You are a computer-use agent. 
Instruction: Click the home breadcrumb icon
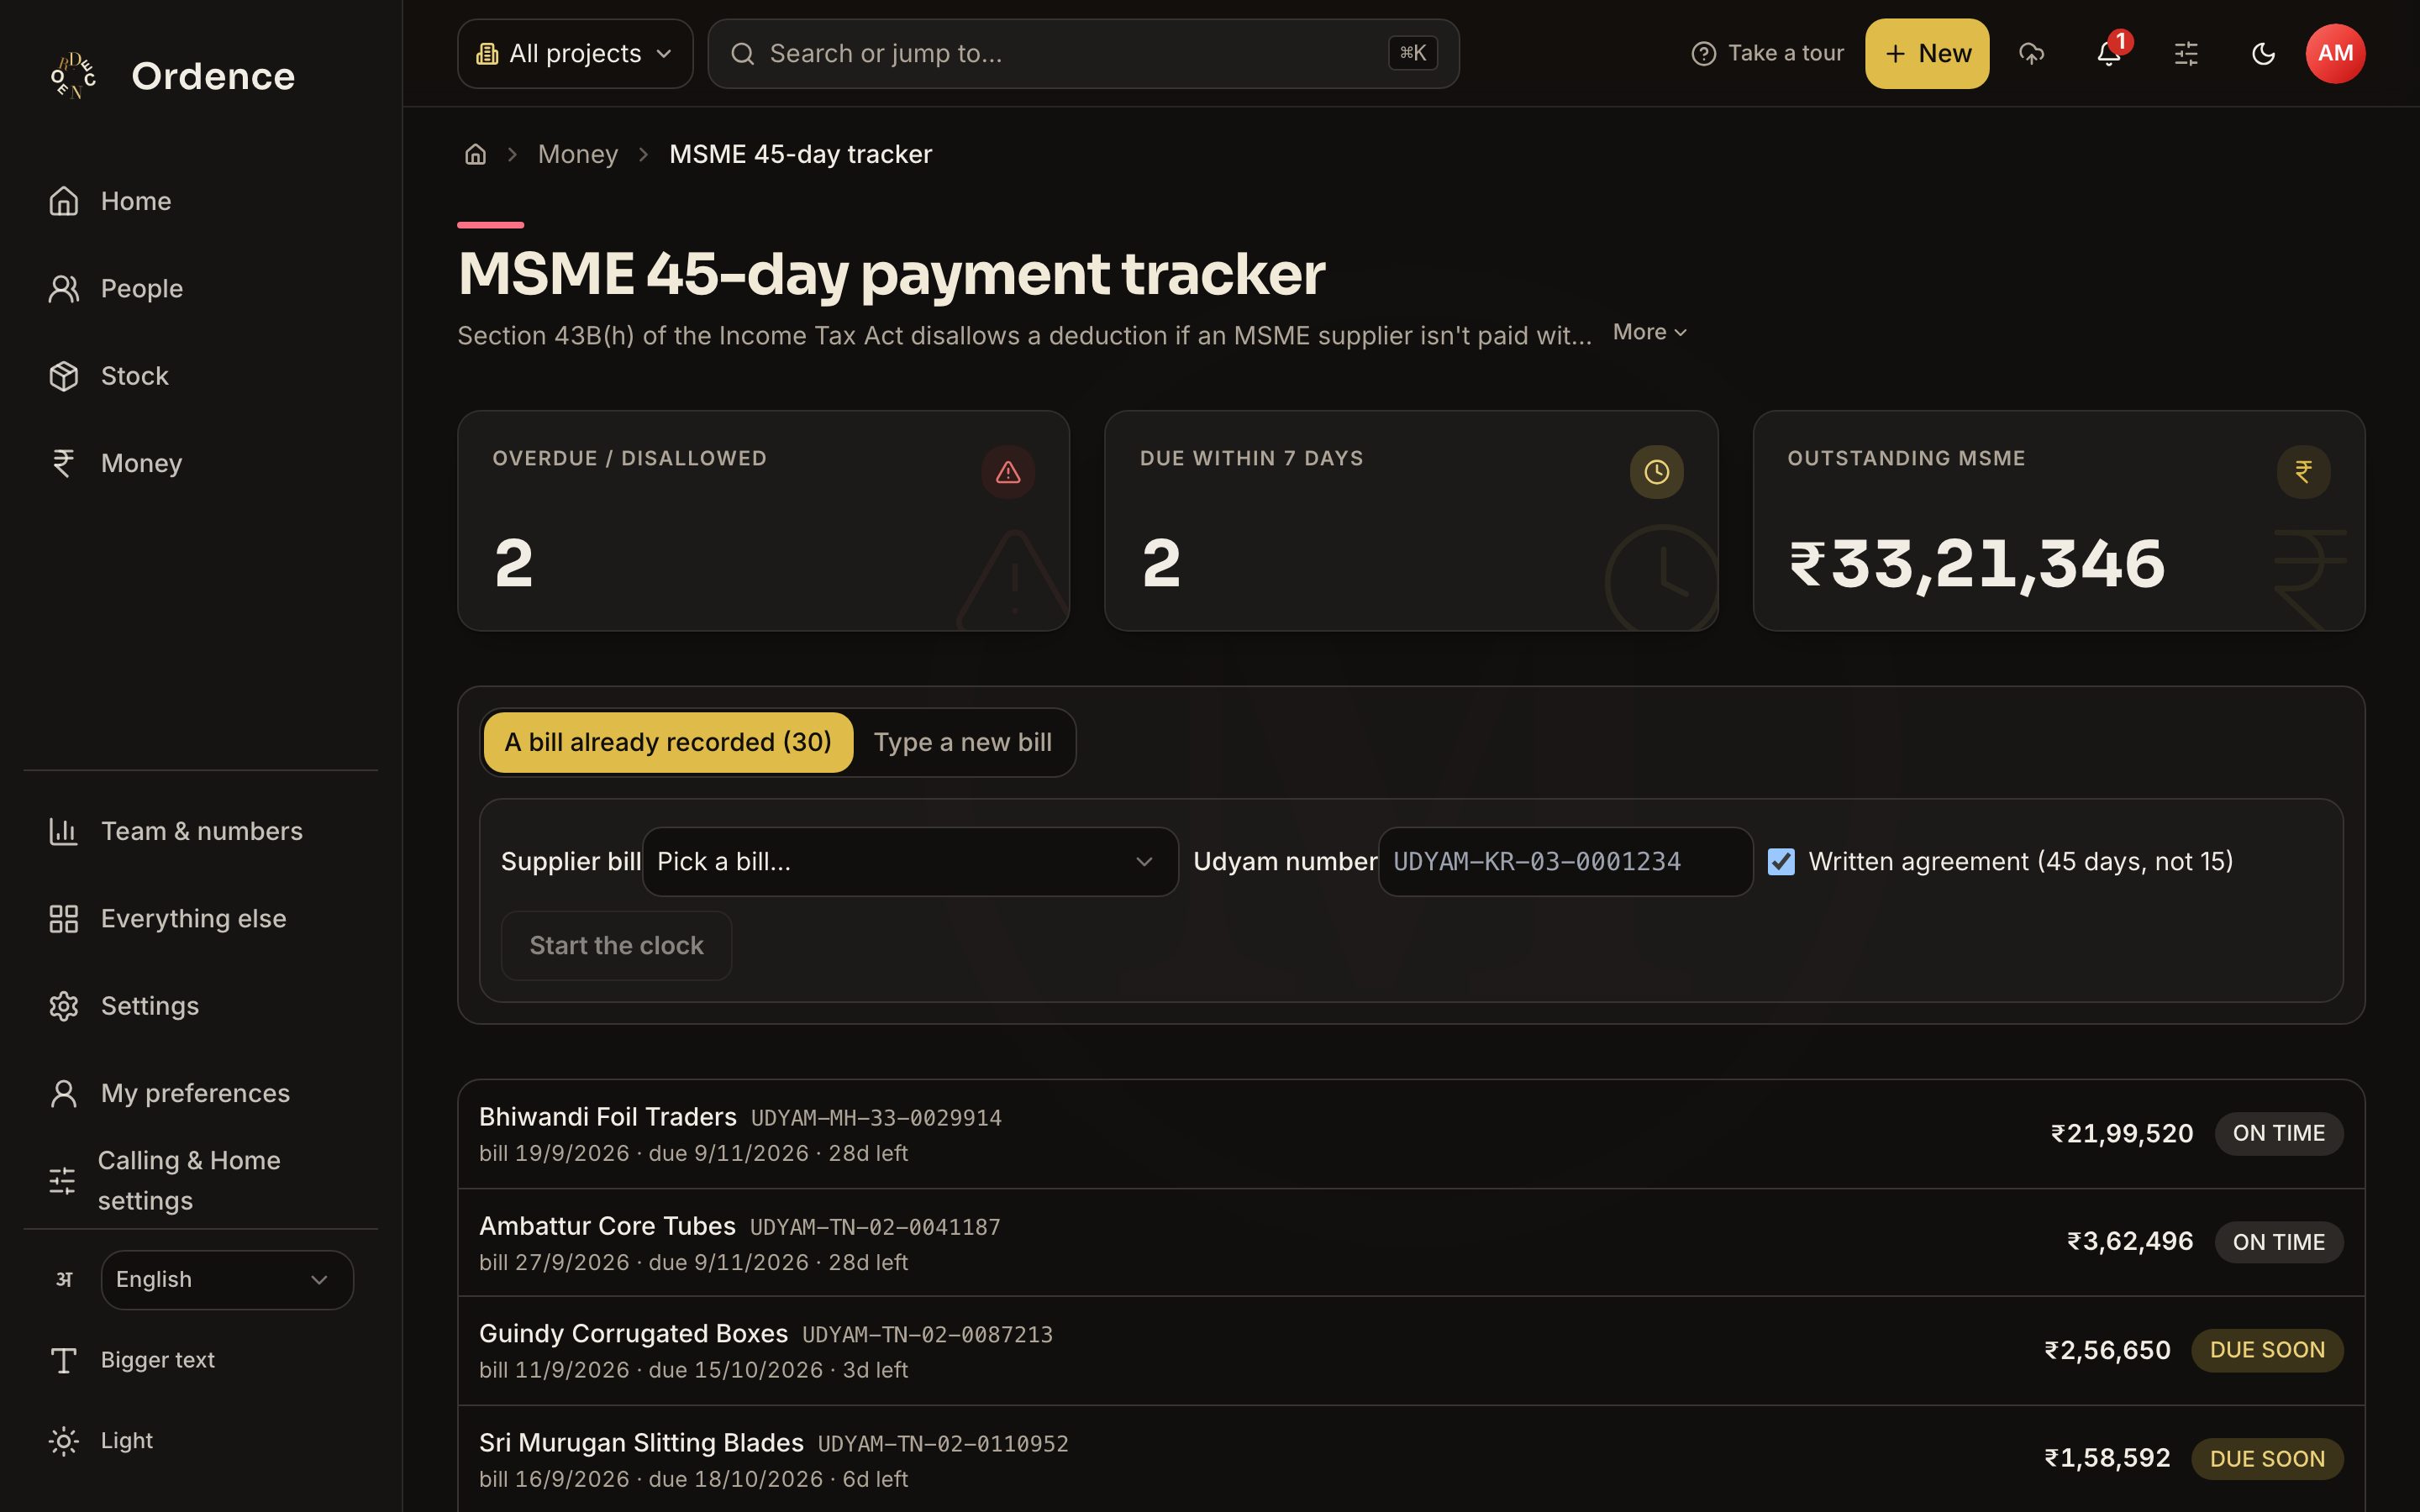475,154
